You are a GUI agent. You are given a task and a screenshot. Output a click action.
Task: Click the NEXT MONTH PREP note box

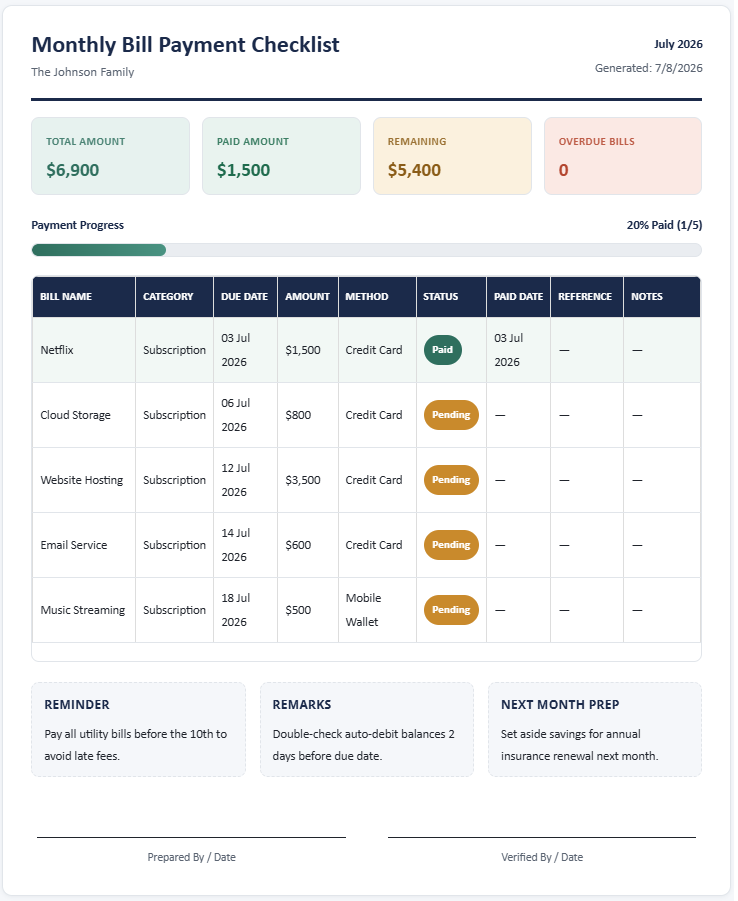coord(595,730)
